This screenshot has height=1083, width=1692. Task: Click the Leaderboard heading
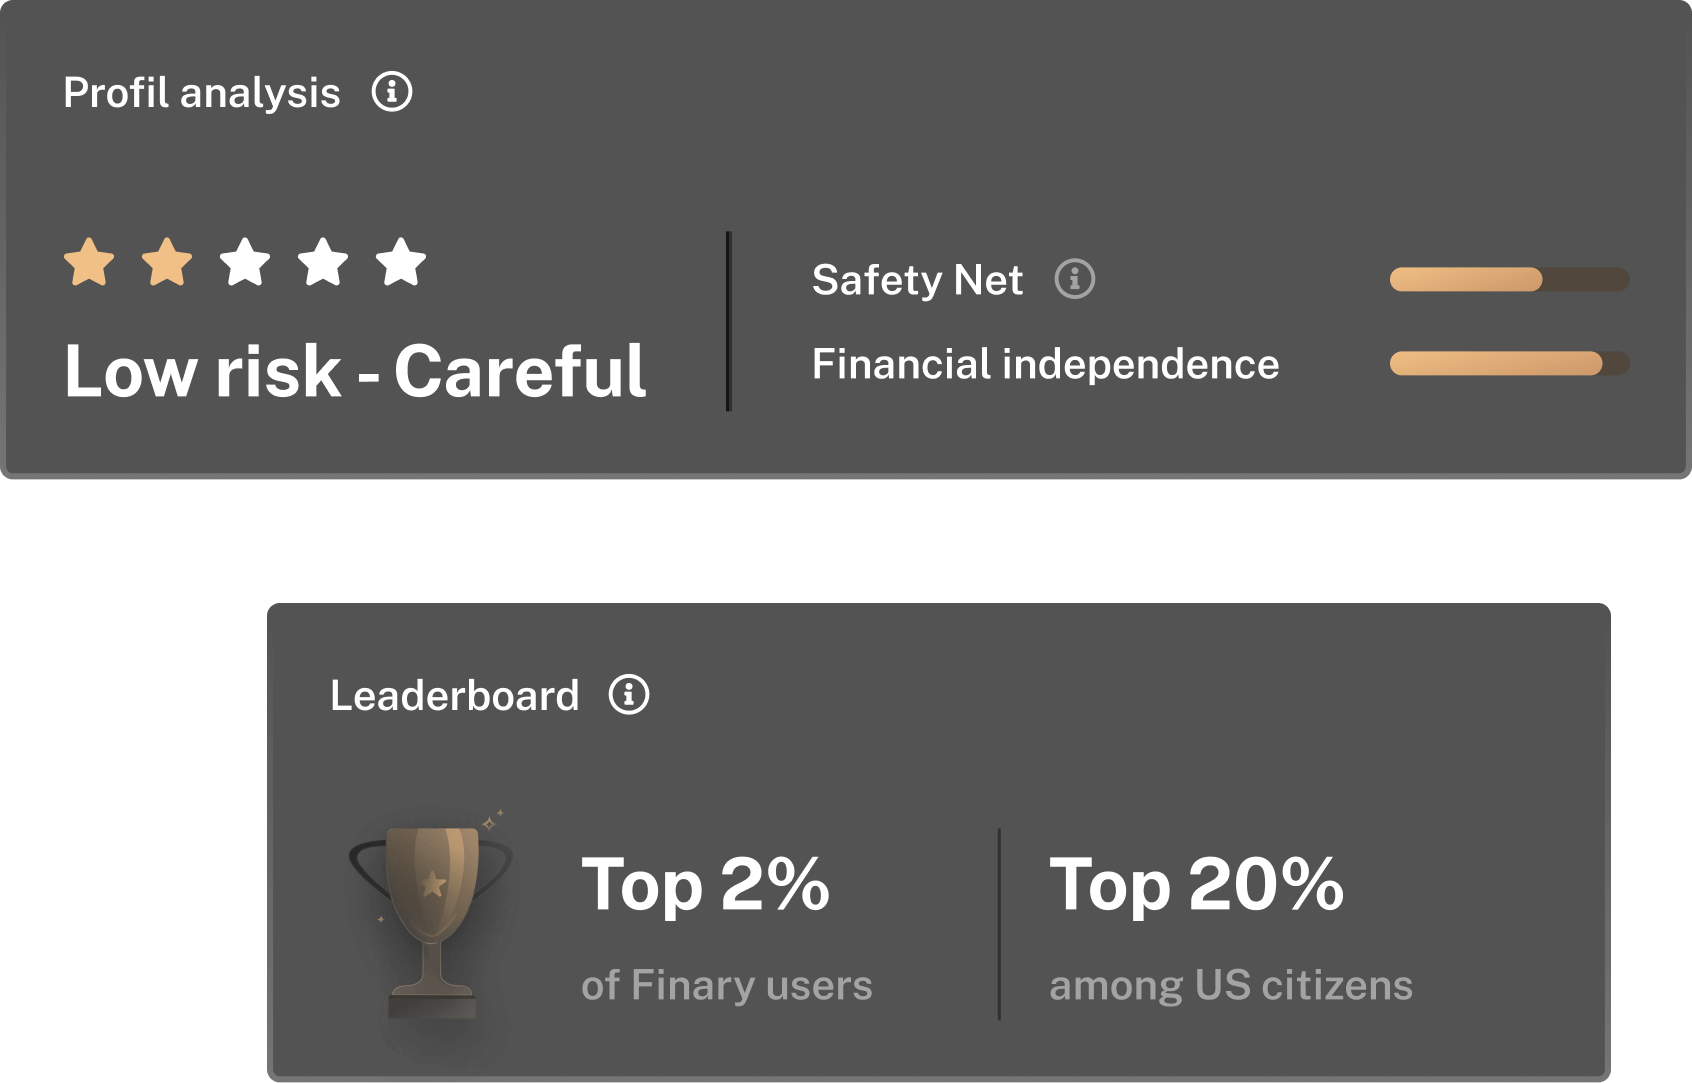454,696
